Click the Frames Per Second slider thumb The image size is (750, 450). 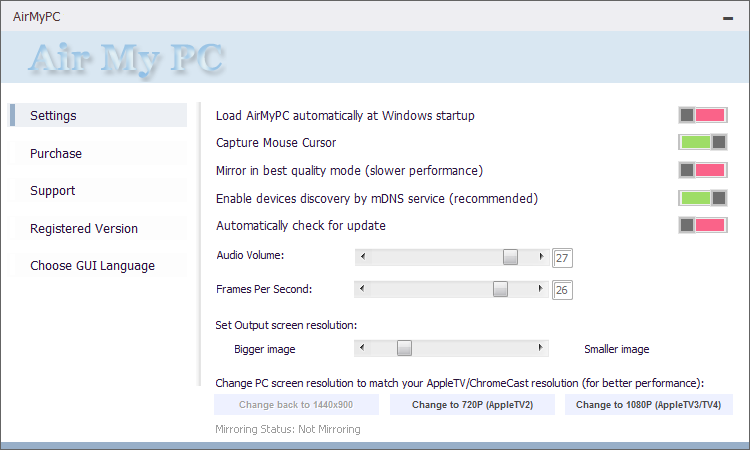click(500, 289)
